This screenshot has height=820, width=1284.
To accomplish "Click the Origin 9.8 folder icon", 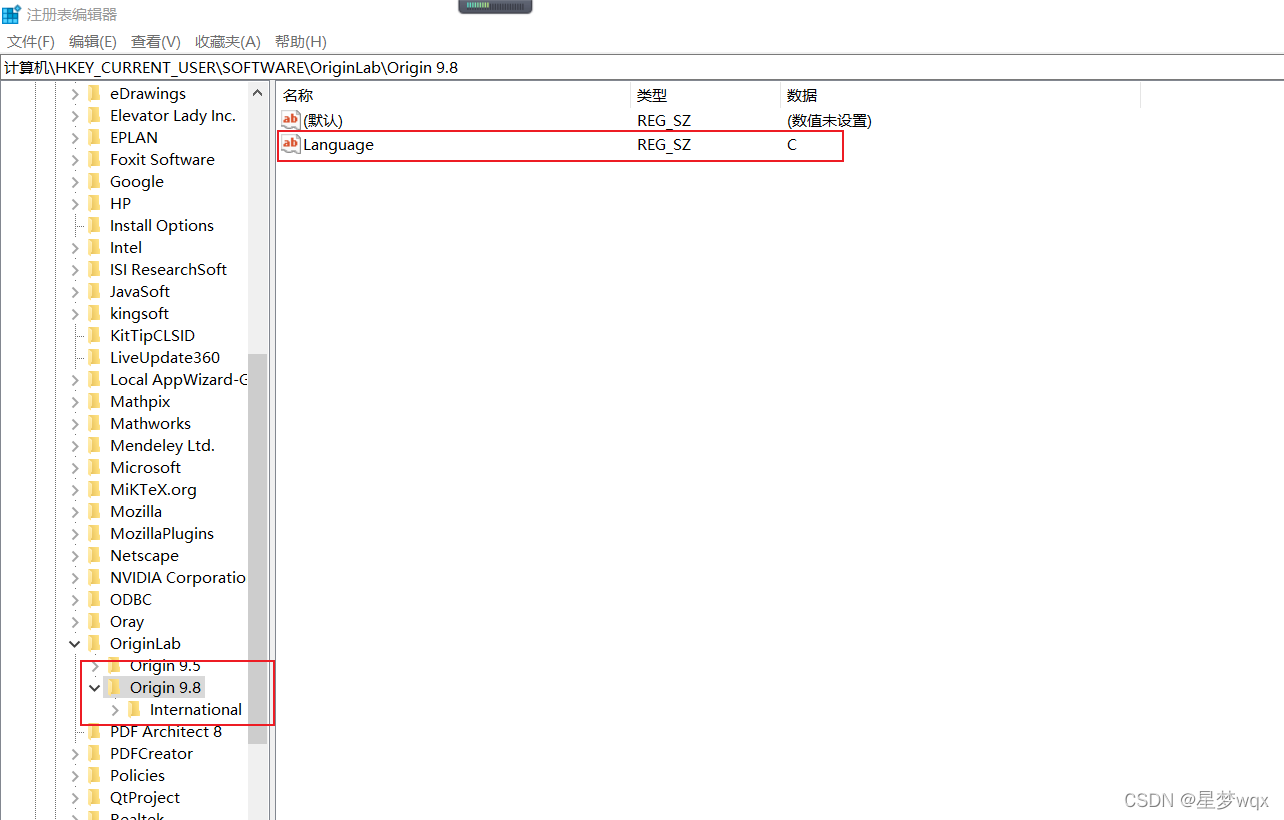I will tap(115, 688).
